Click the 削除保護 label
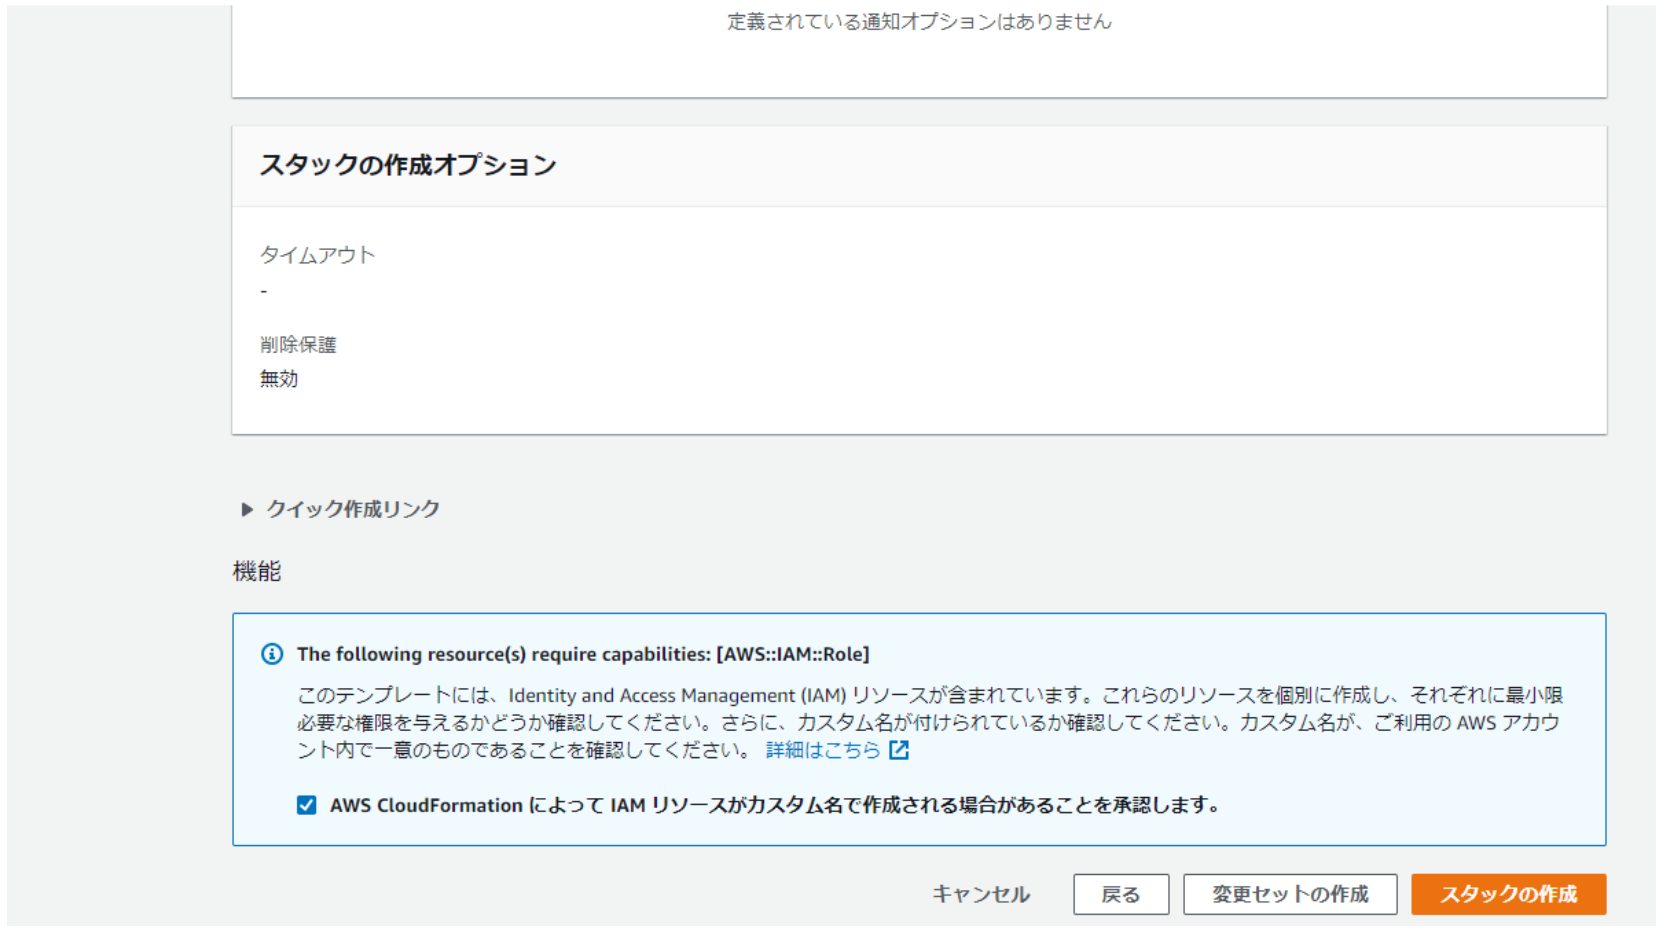The image size is (1665, 940). click(298, 345)
